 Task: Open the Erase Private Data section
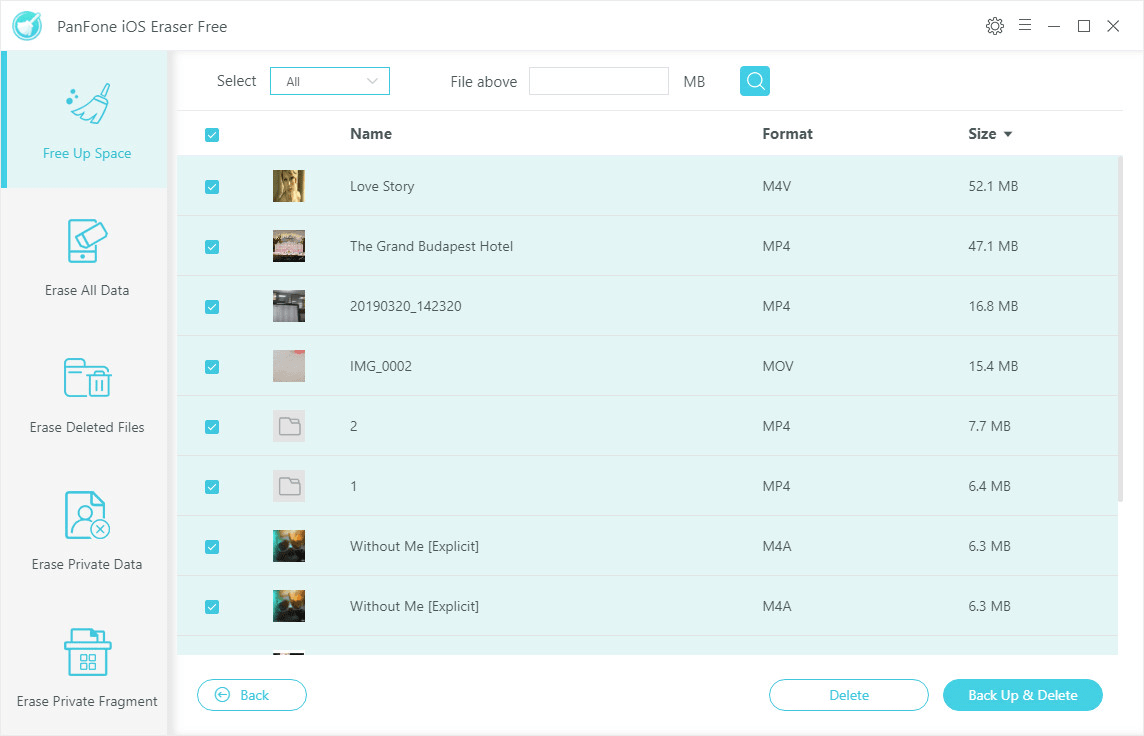point(86,532)
